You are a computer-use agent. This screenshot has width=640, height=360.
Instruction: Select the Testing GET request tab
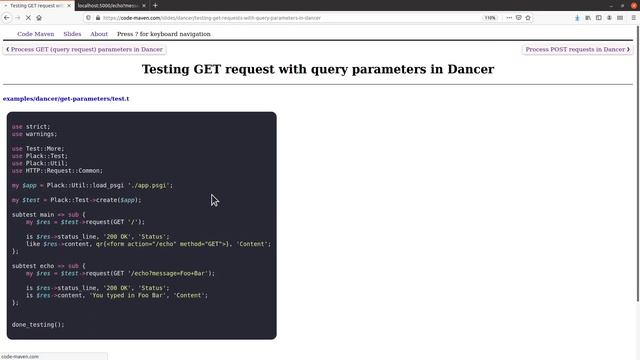point(37,6)
